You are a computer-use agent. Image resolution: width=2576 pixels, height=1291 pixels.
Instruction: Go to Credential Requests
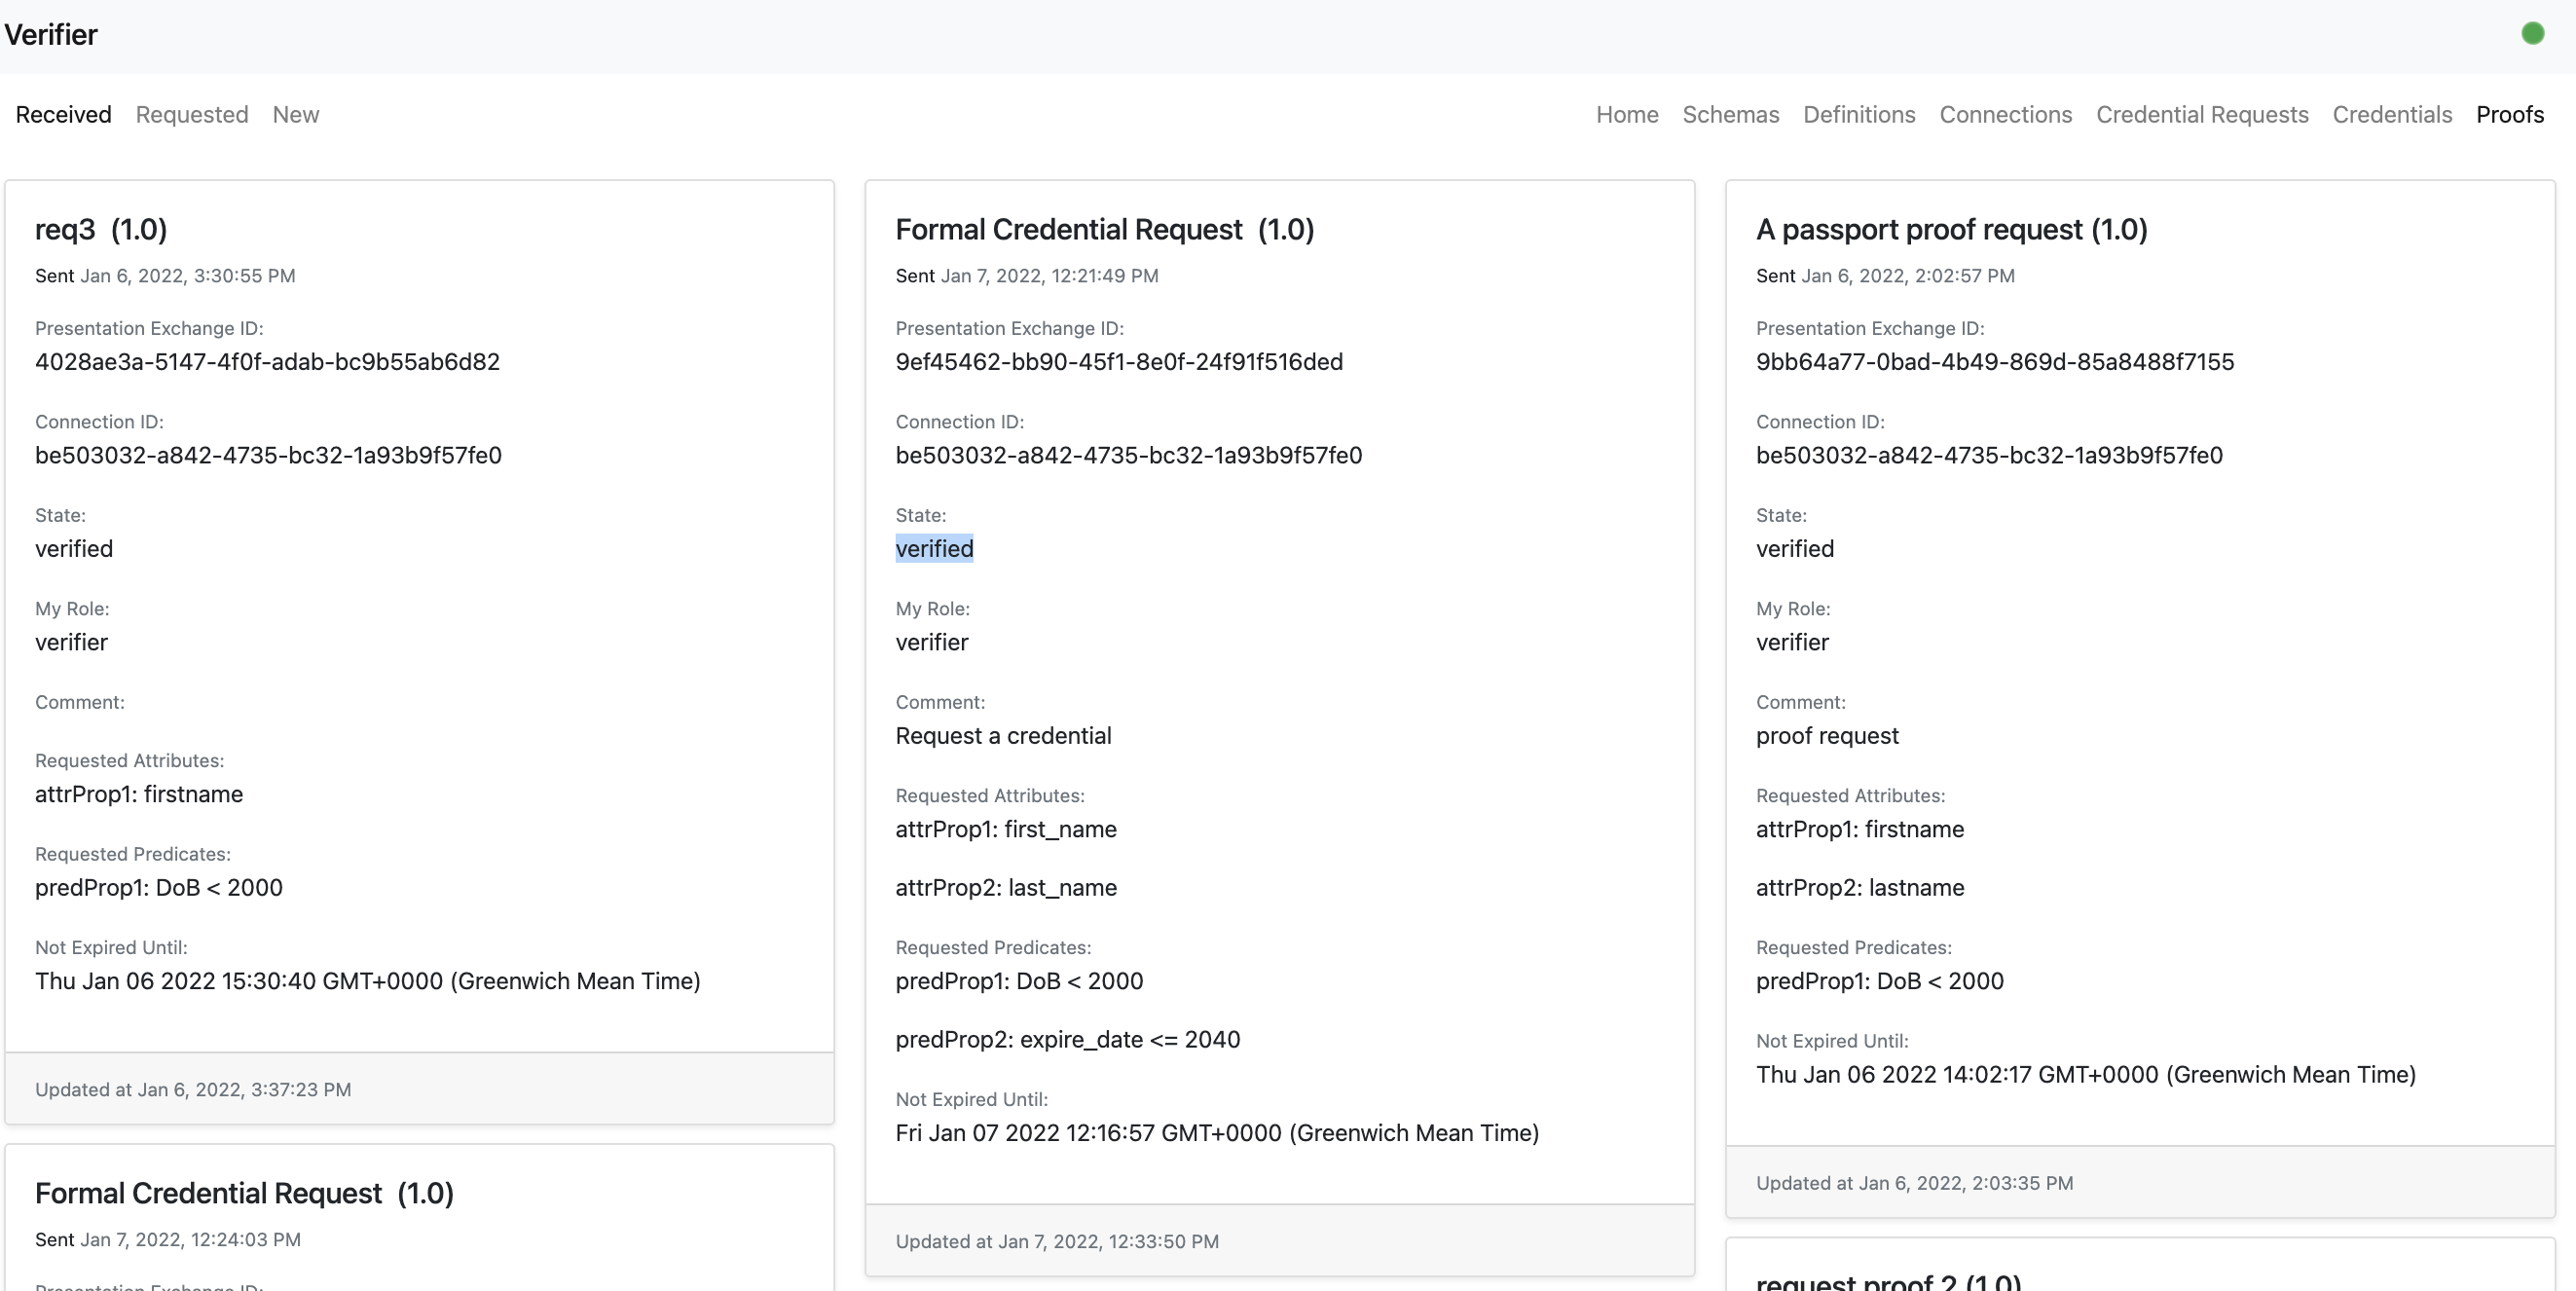point(2202,115)
